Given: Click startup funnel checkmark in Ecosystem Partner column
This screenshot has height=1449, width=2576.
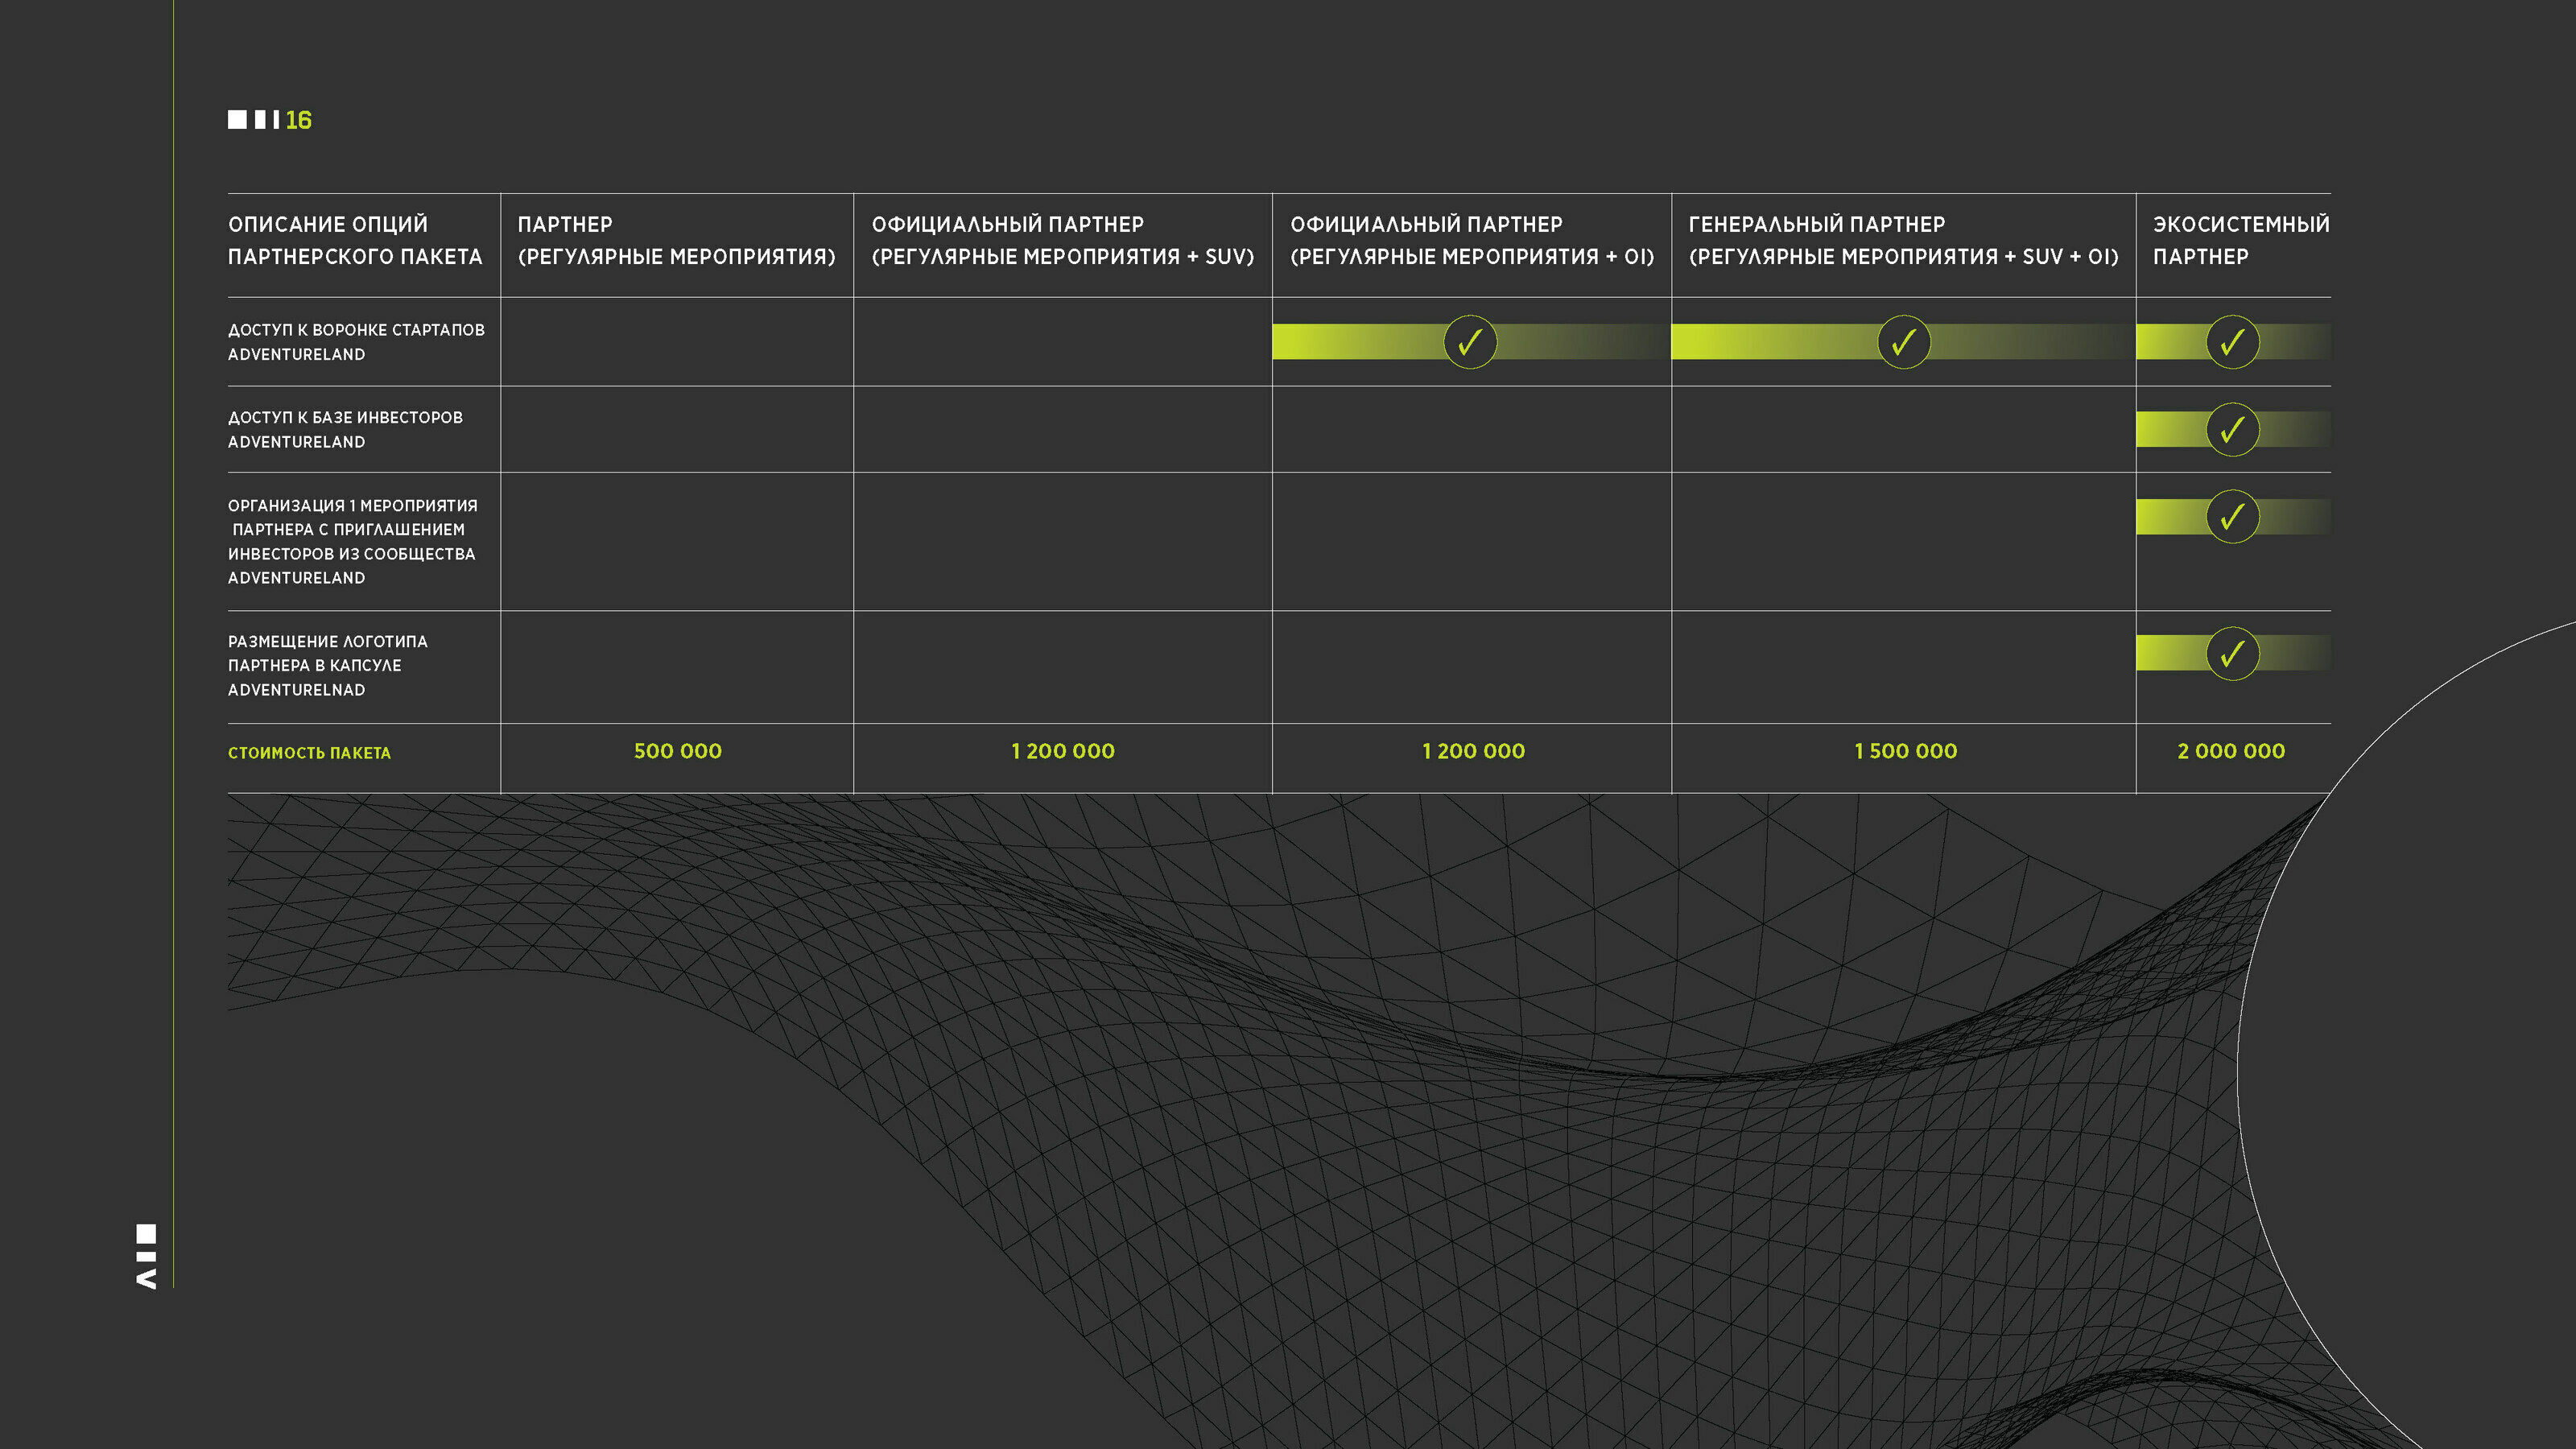Looking at the screenshot, I should 2232,342.
